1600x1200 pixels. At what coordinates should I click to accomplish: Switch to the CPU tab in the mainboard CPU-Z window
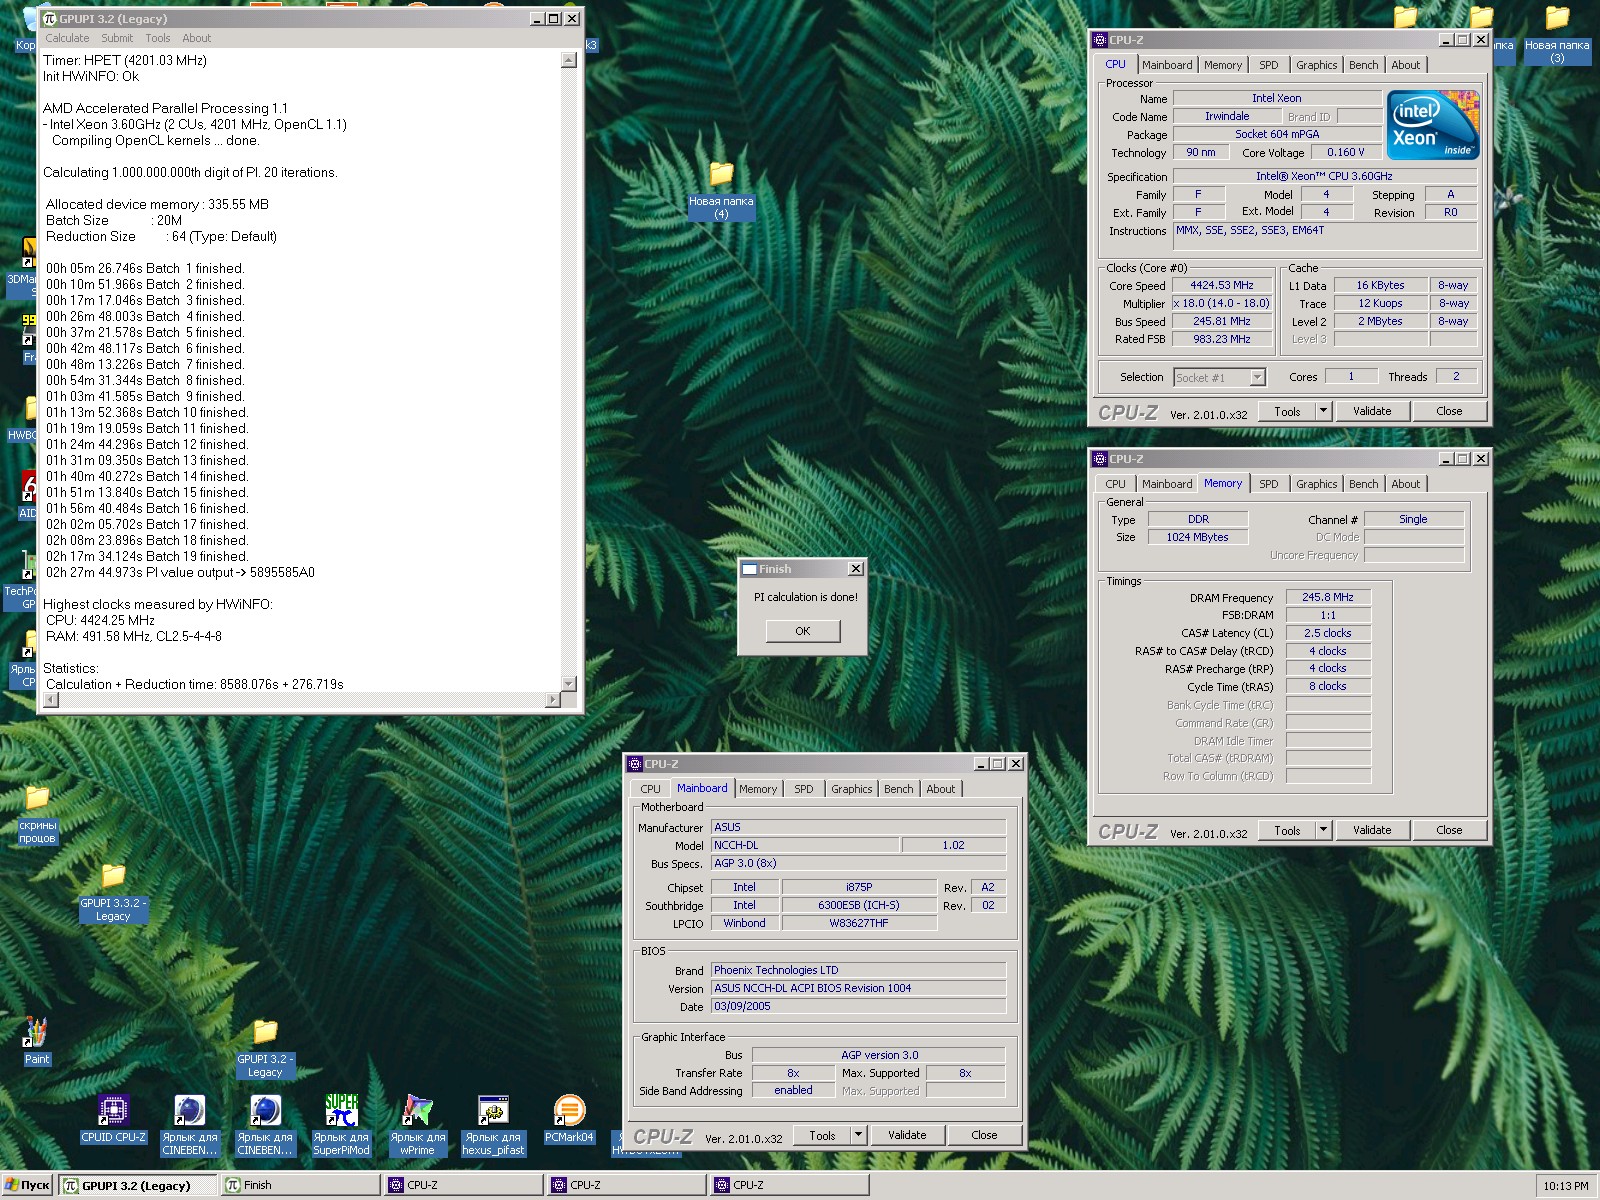(651, 789)
